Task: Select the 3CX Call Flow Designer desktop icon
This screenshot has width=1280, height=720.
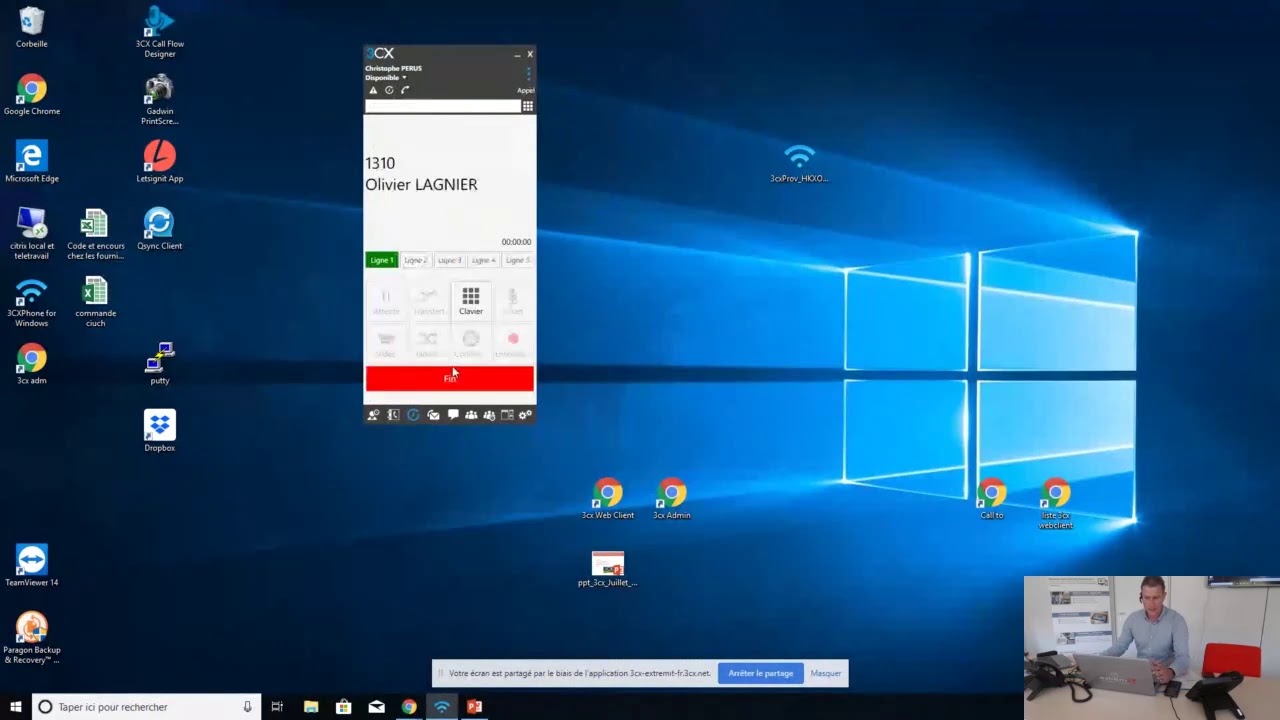Action: (160, 32)
